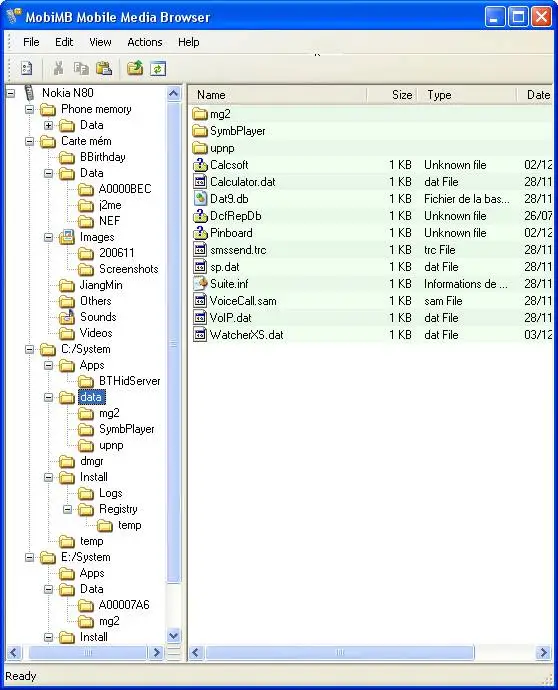Select the Calcsoft unknown file icon

point(200,165)
